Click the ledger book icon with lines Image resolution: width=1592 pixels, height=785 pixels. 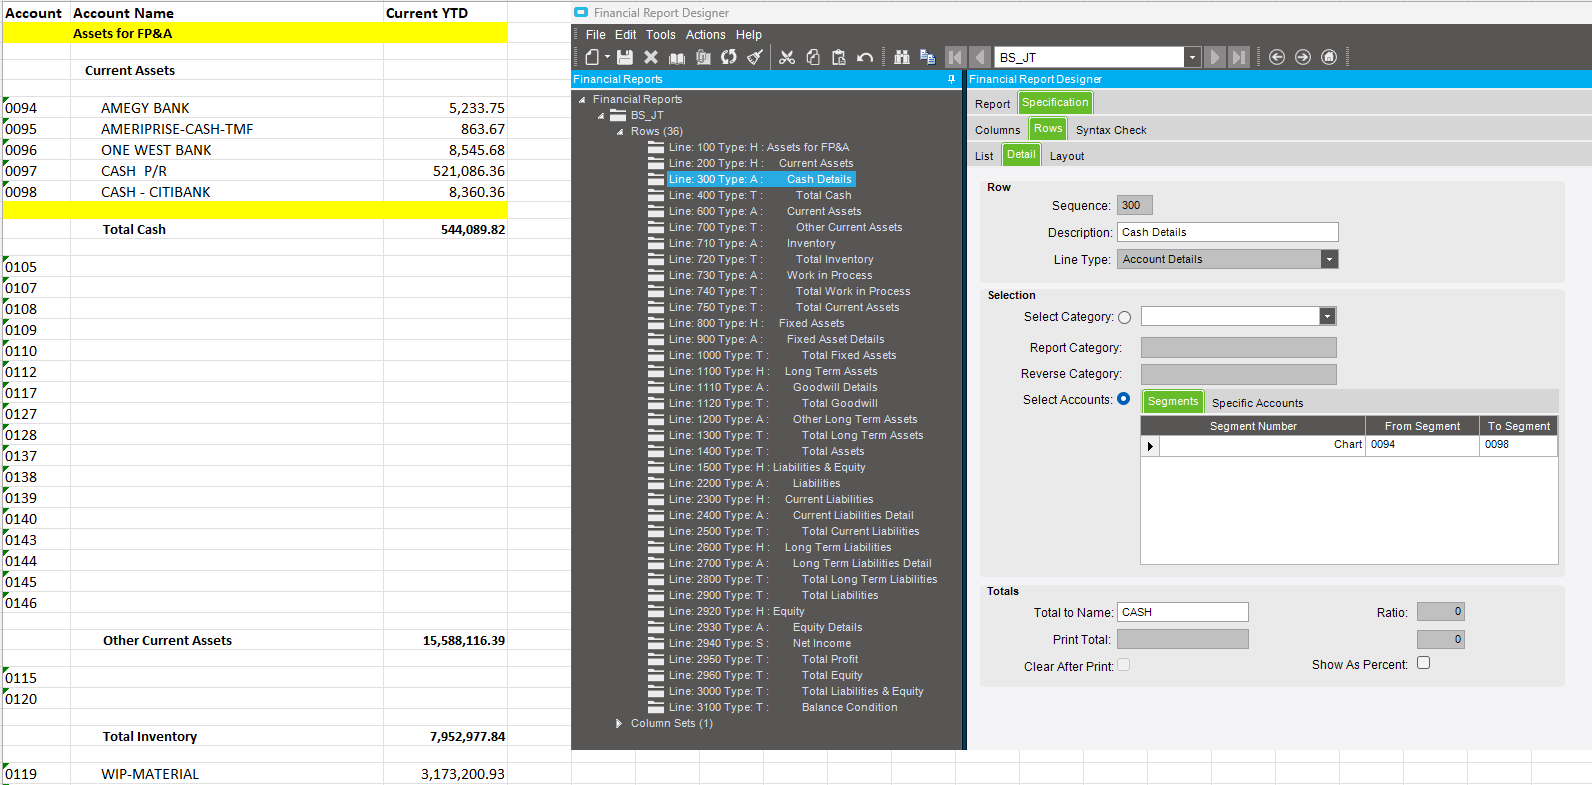pos(703,57)
